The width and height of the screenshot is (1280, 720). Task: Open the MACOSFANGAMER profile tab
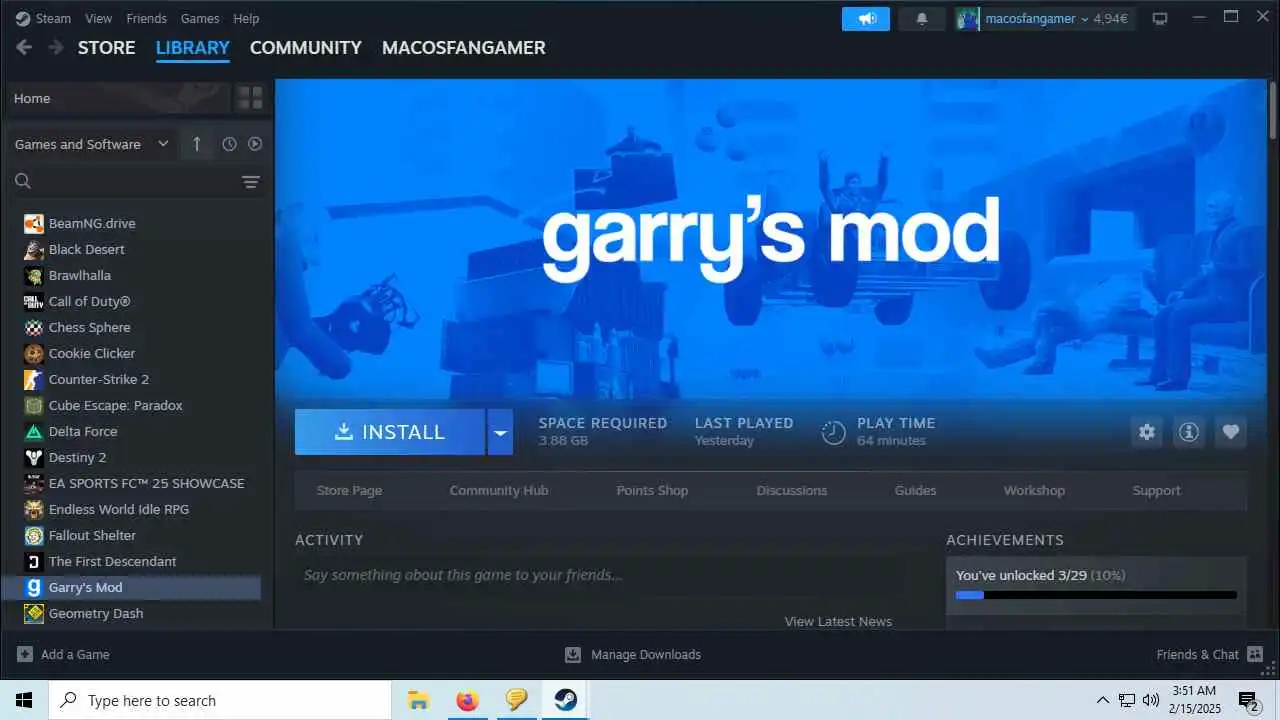(x=464, y=47)
